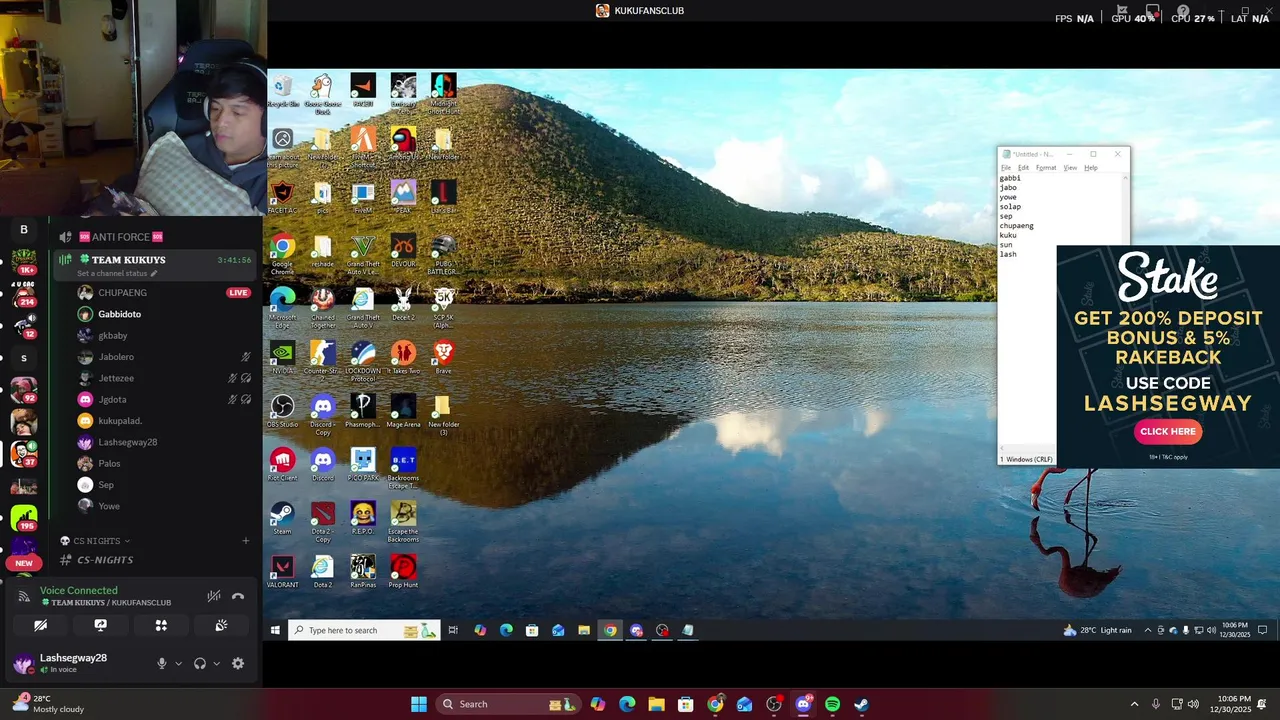Image resolution: width=1280 pixels, height=720 pixels.
Task: Add channel to CS NIGHTS category
Action: click(246, 541)
